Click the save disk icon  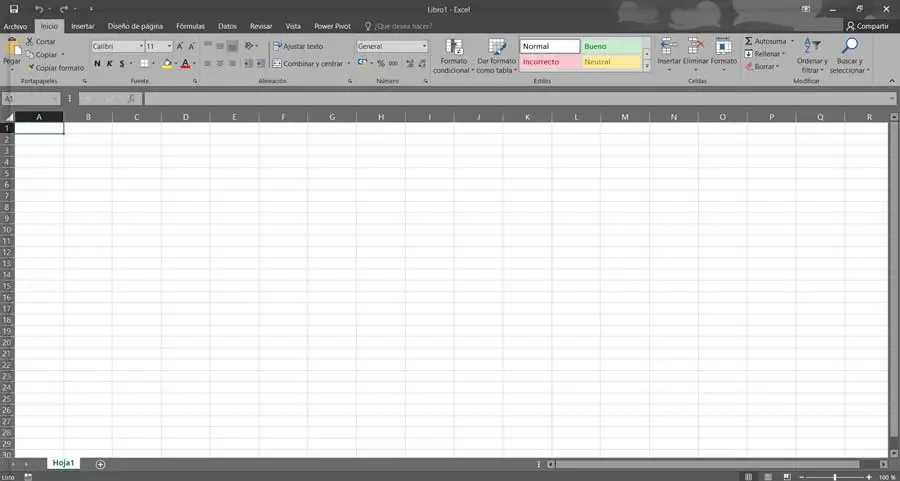(x=14, y=9)
